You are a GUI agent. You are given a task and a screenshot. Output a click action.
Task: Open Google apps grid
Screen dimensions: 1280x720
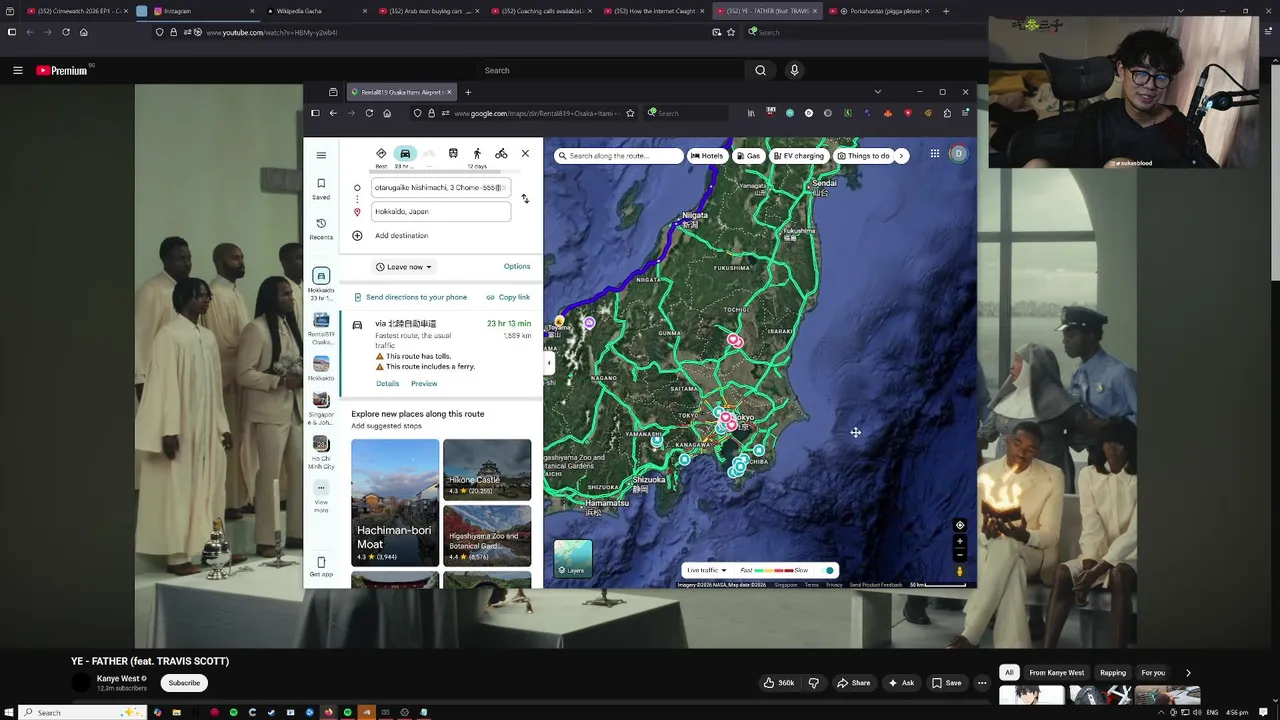[x=935, y=154]
